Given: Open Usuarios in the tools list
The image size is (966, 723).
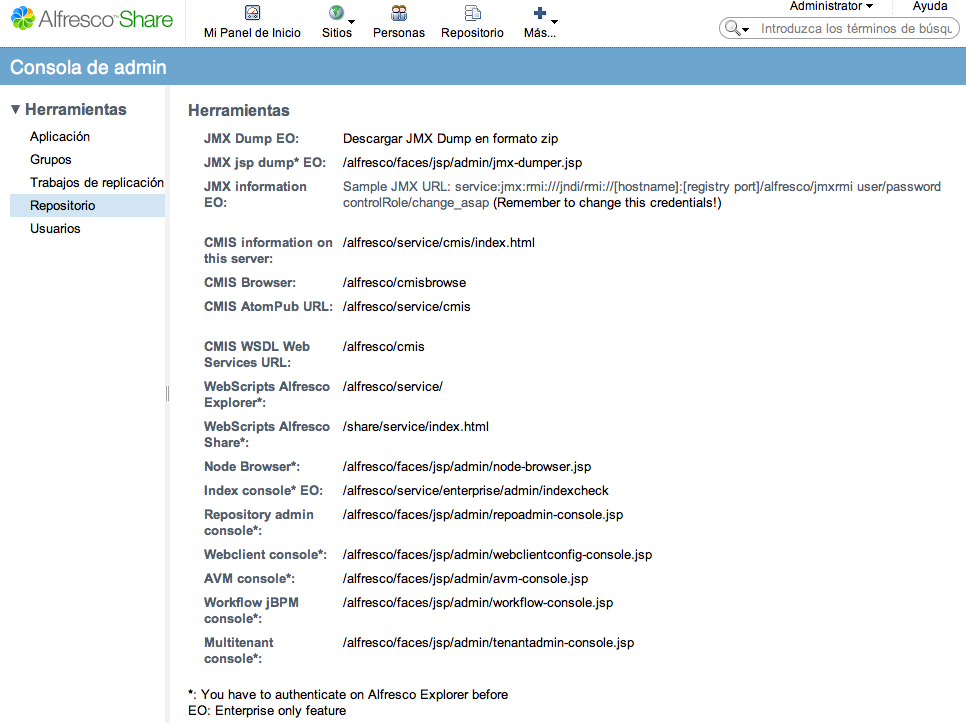Looking at the screenshot, I should tap(55, 228).
